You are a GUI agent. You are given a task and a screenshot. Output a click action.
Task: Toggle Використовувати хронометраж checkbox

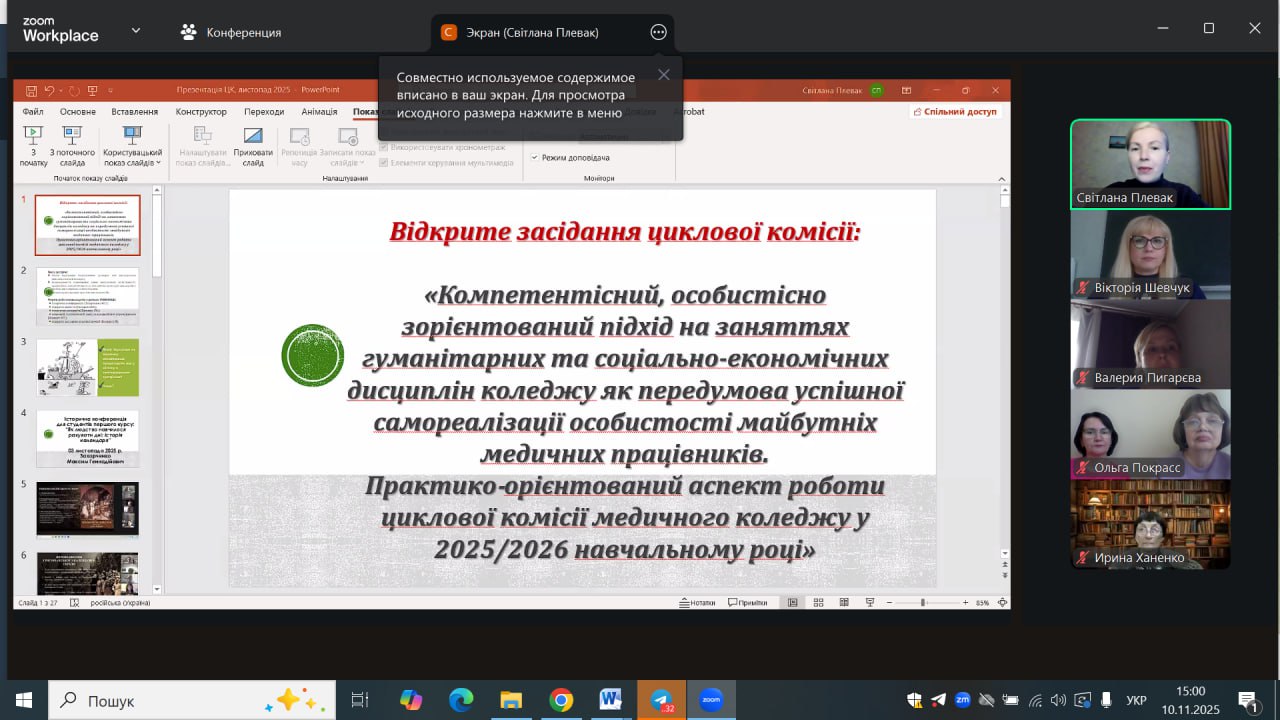384,147
